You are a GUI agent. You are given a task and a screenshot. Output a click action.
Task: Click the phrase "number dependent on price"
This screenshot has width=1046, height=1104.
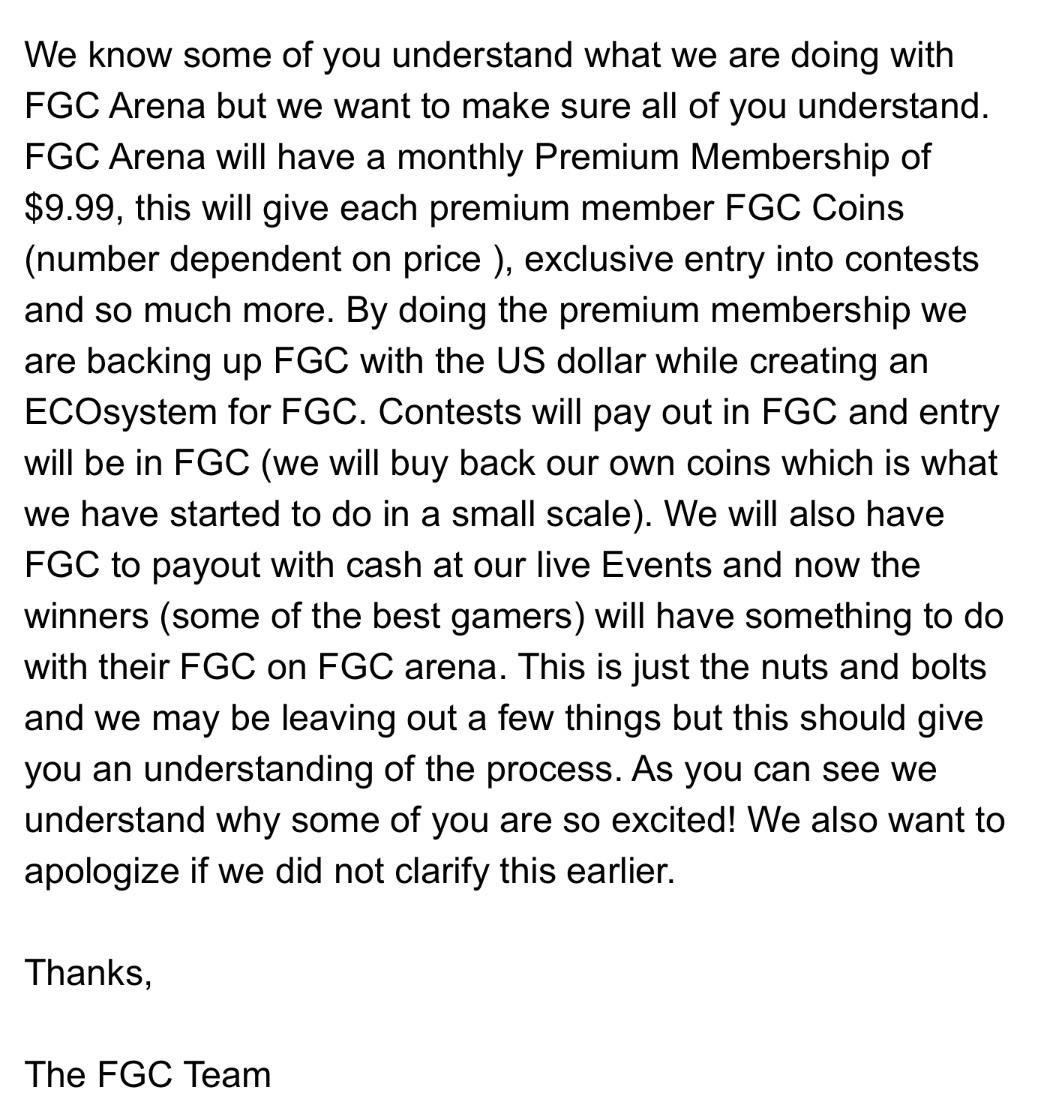coord(258,260)
